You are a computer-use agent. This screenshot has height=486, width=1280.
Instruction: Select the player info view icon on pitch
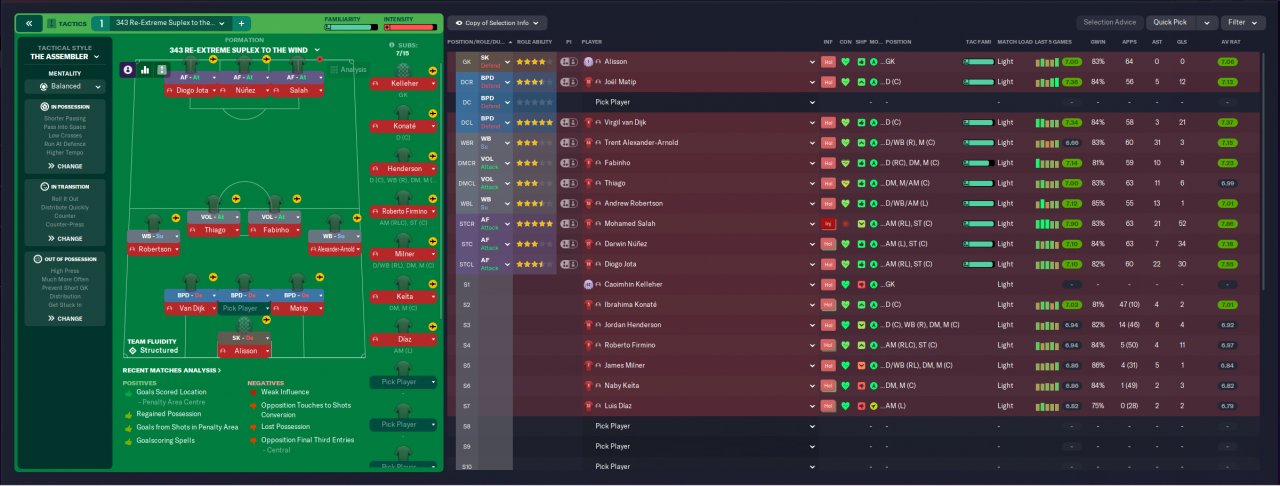tap(128, 70)
